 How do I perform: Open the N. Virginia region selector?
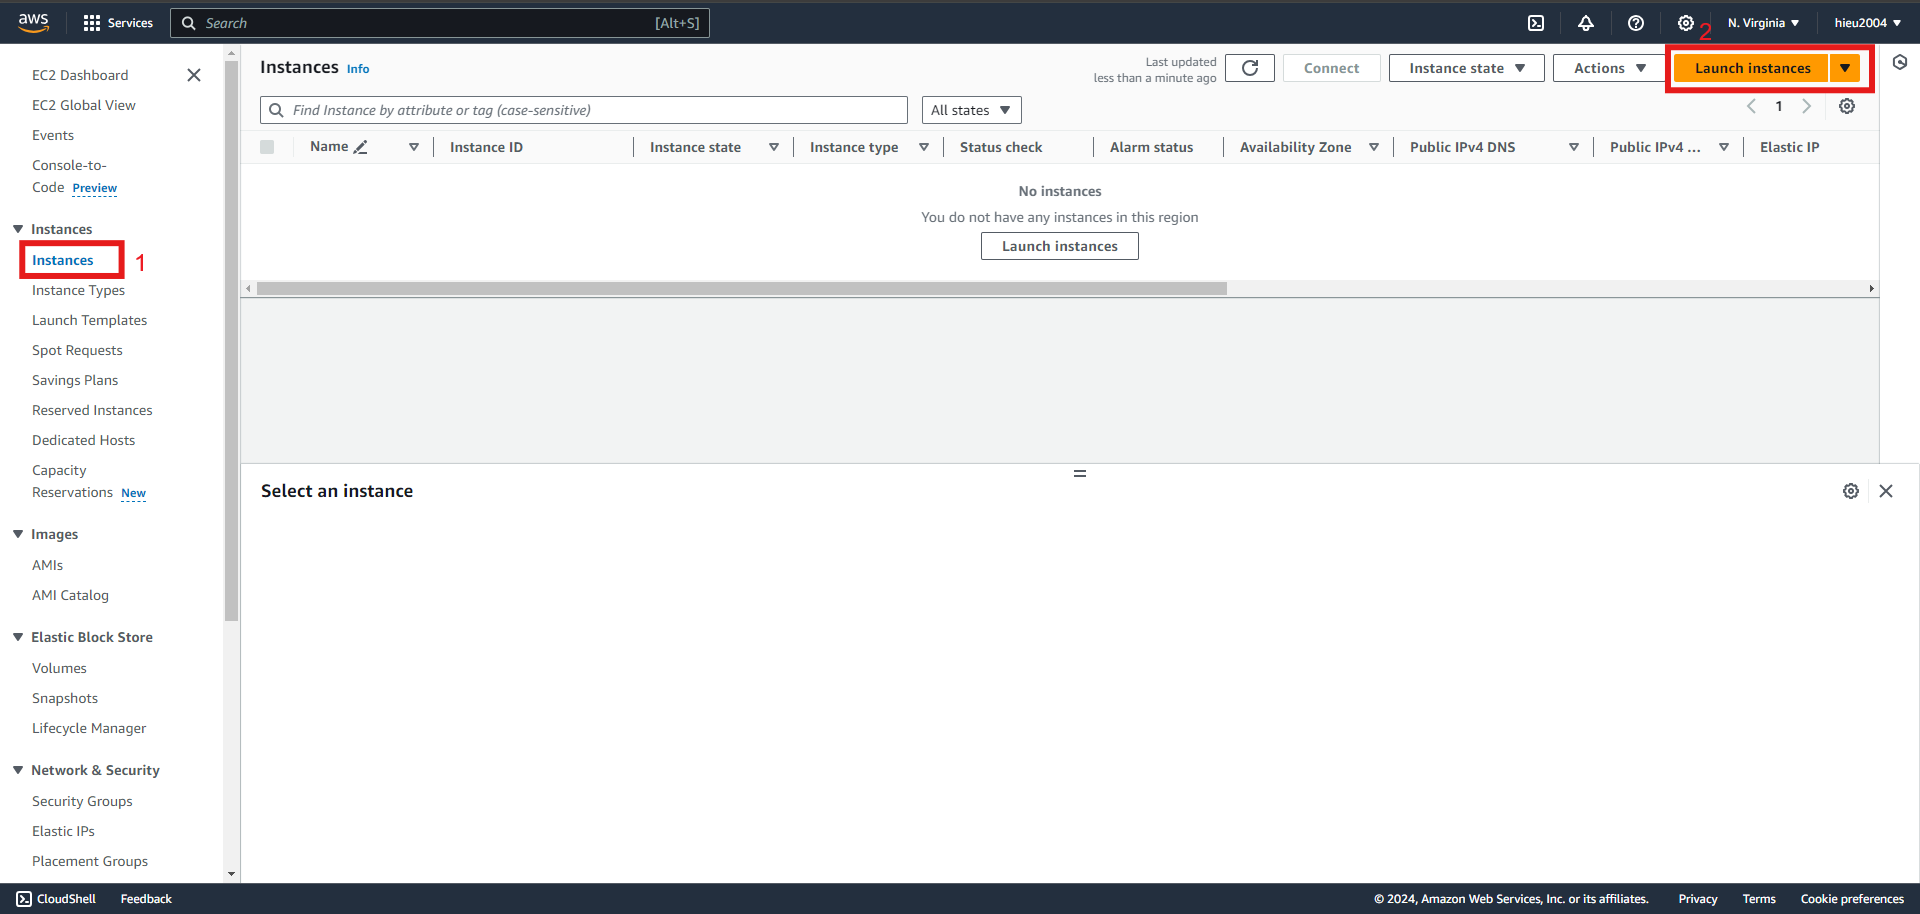coord(1763,23)
